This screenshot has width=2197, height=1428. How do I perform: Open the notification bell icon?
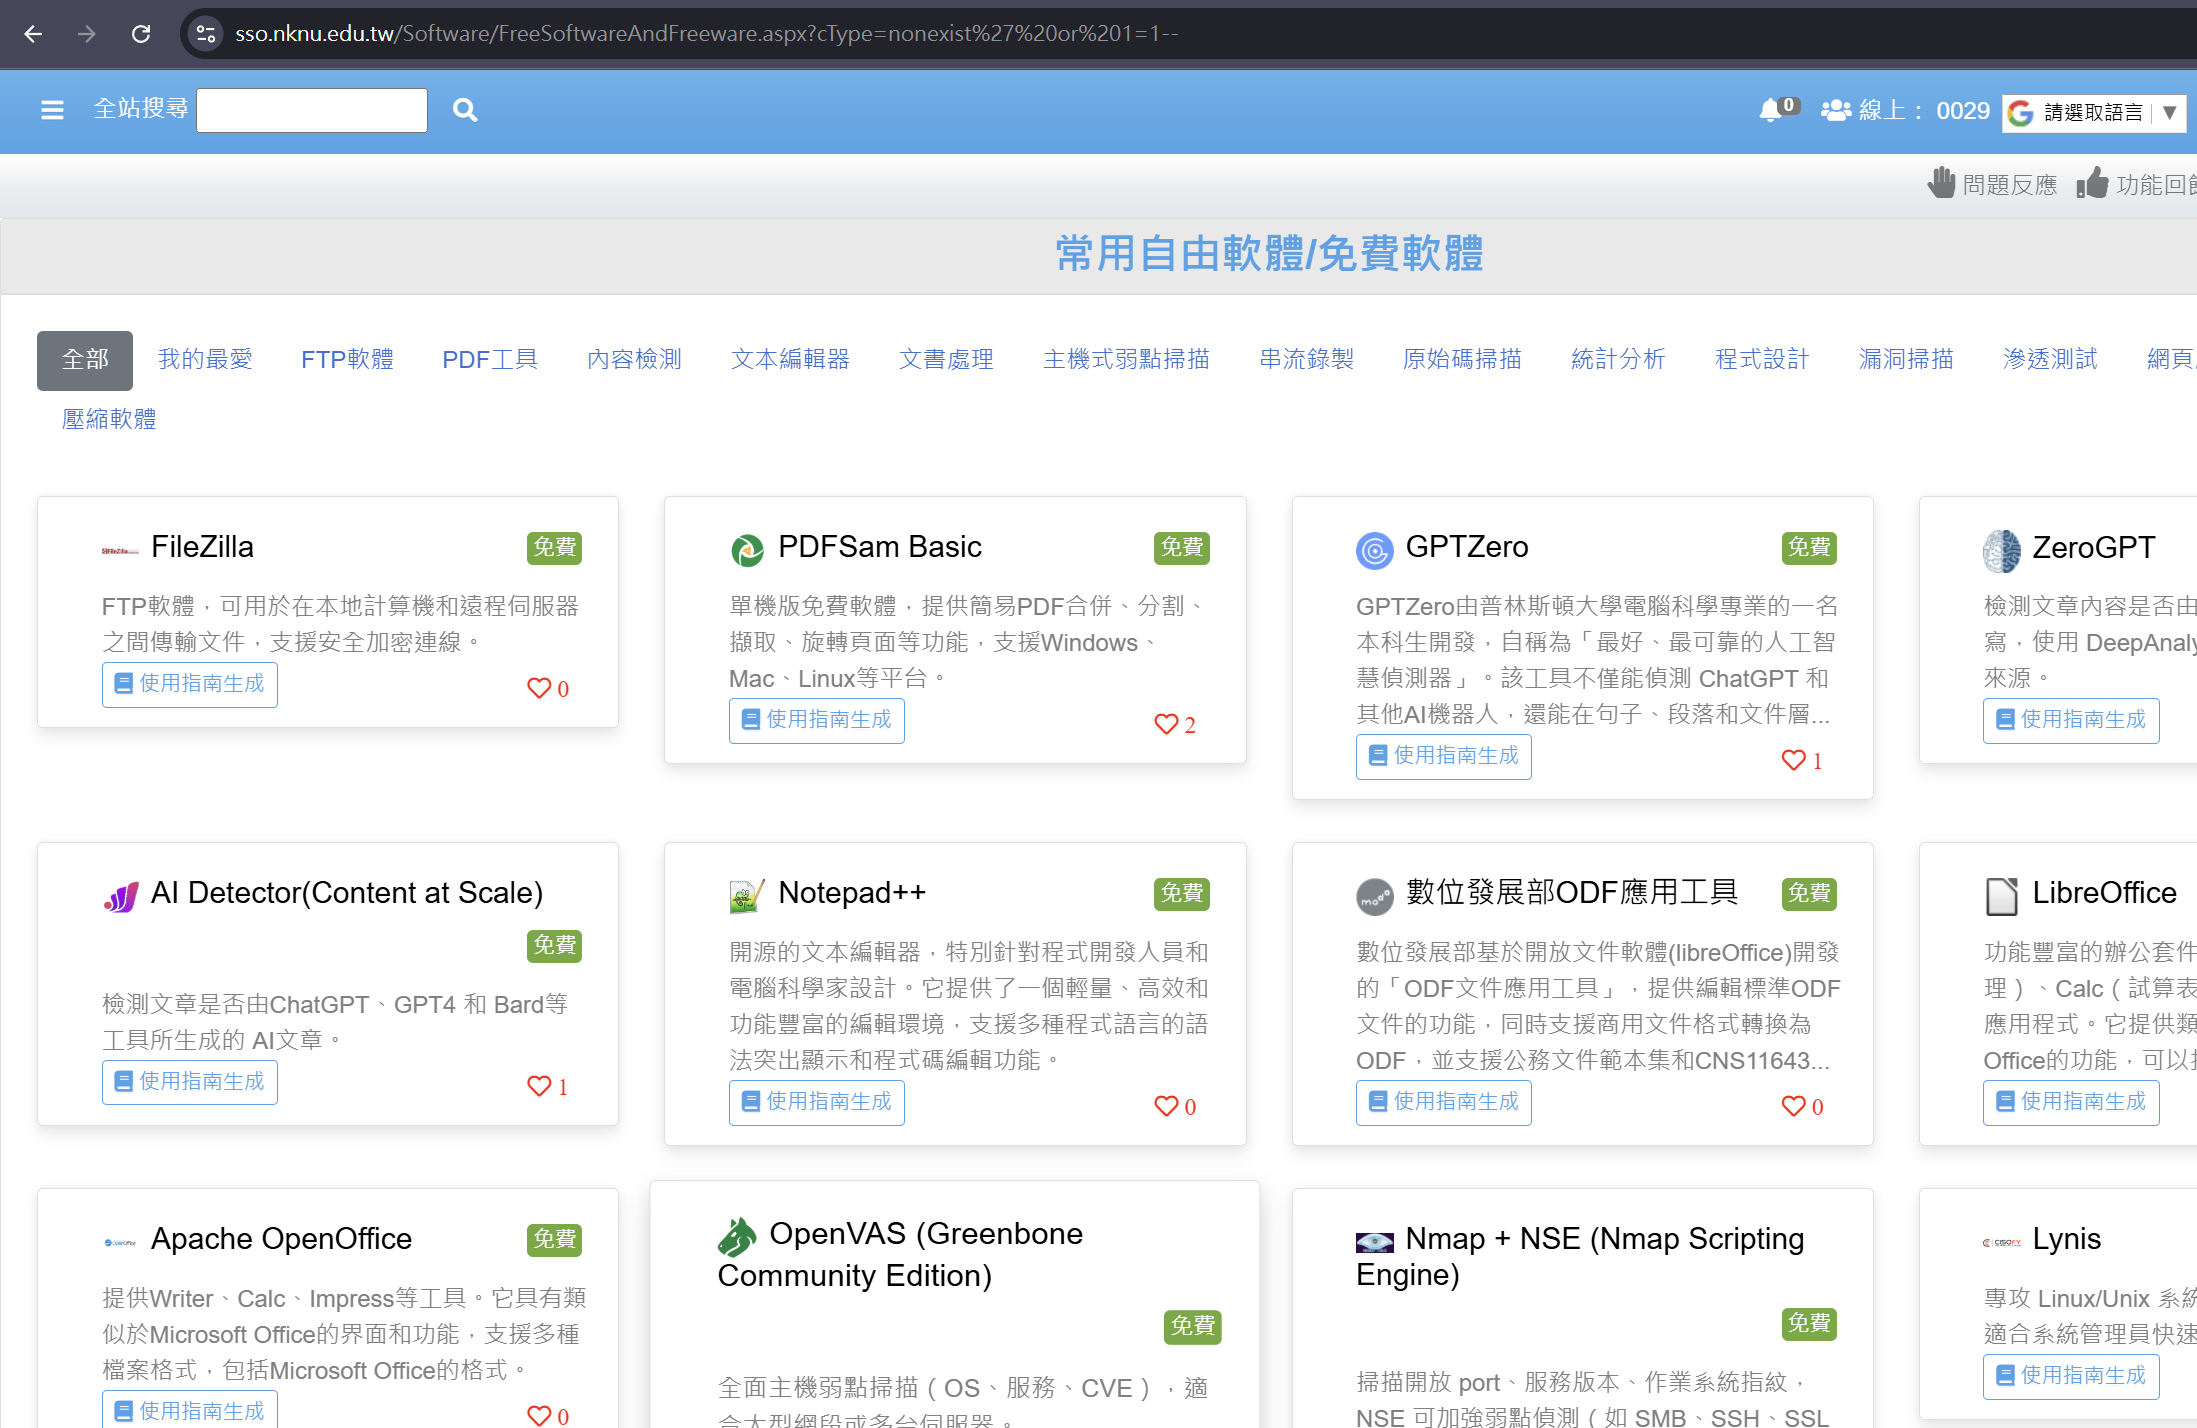click(1770, 110)
